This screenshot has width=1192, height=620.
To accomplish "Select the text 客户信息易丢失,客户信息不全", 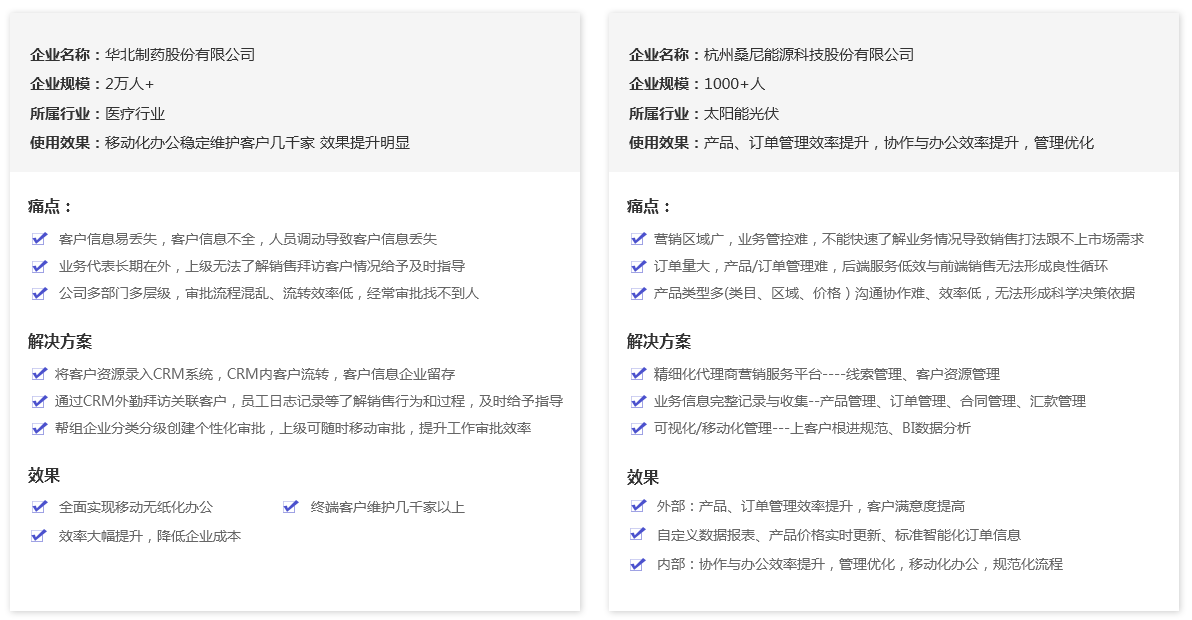I will pos(157,239).
